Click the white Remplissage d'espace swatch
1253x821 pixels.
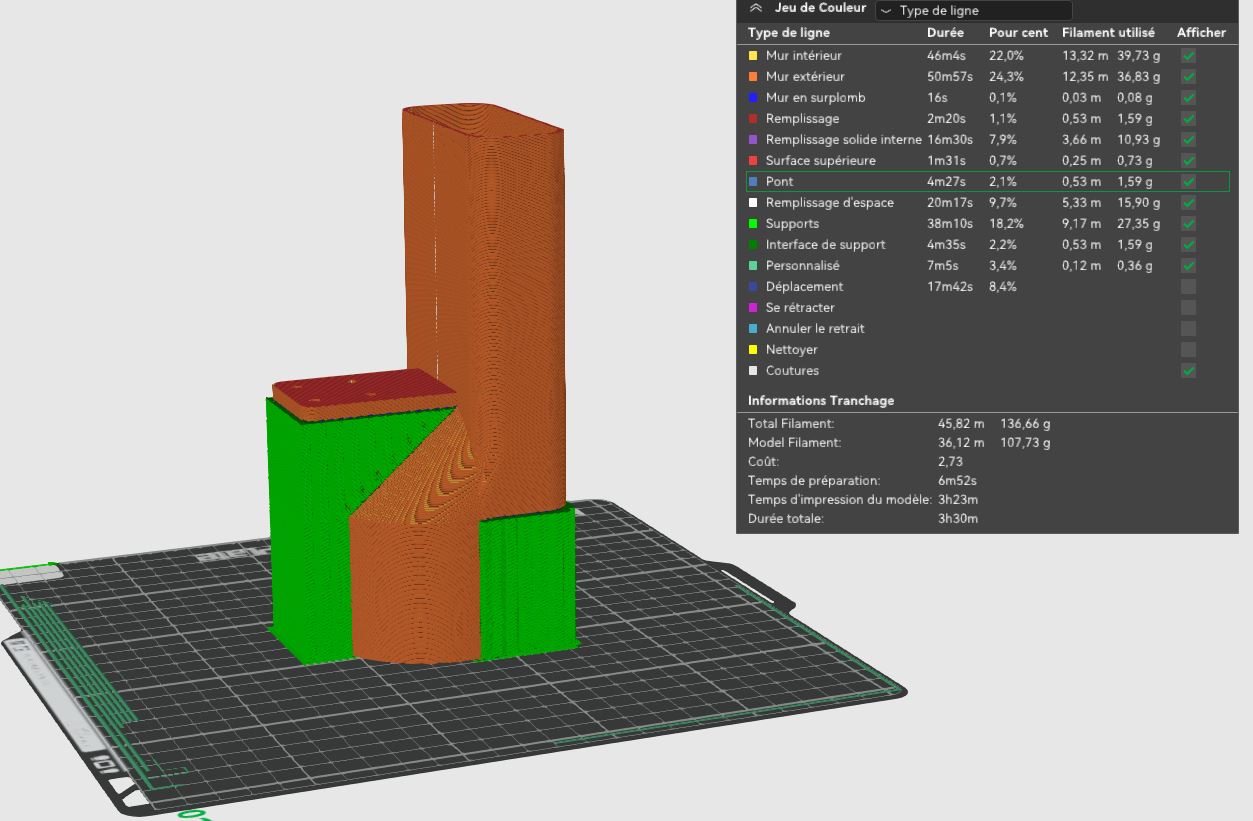pyautogui.click(x=753, y=203)
